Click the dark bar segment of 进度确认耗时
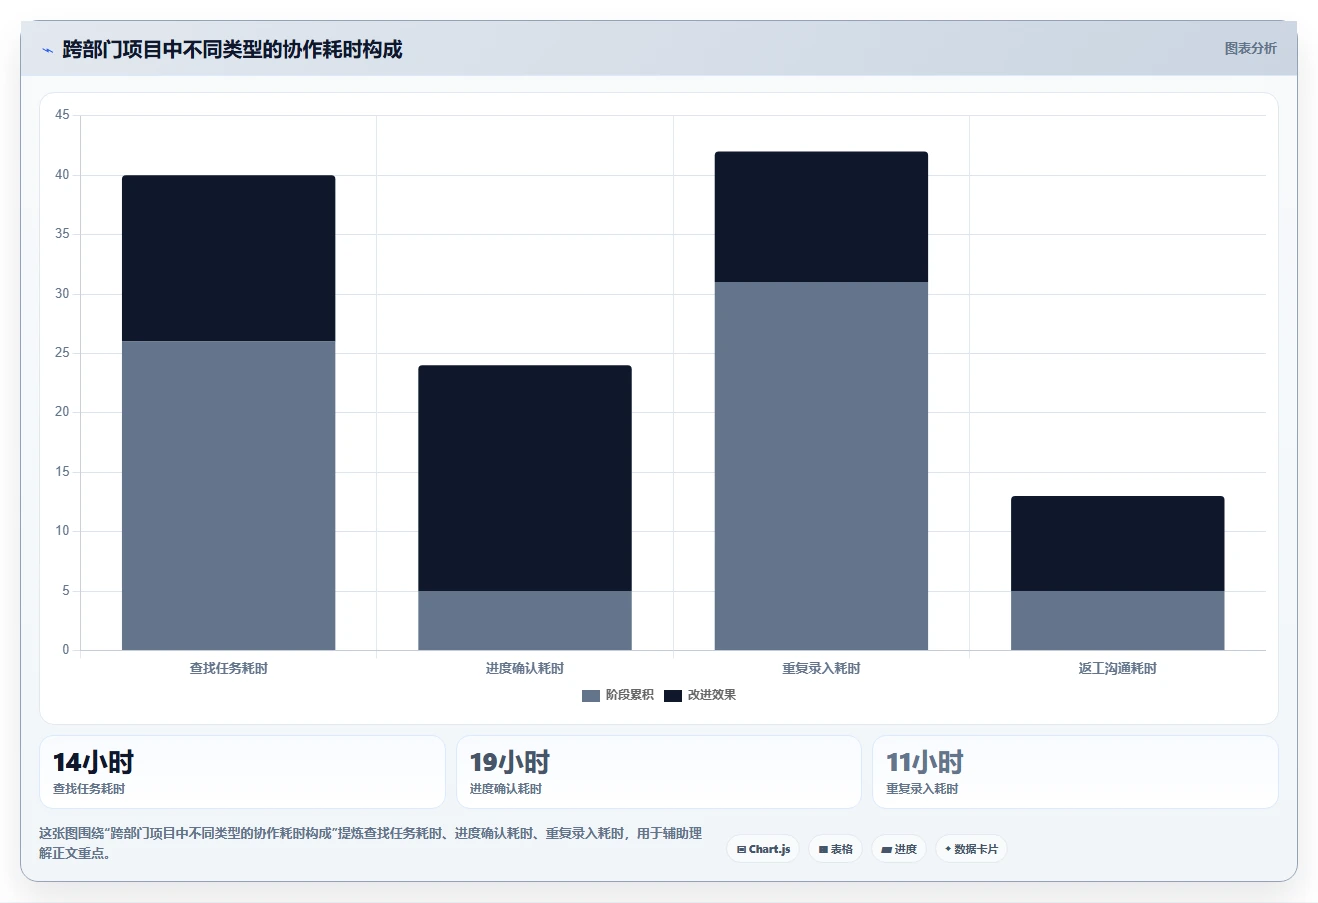Image resolution: width=1318 pixels, height=903 pixels. pyautogui.click(x=525, y=478)
